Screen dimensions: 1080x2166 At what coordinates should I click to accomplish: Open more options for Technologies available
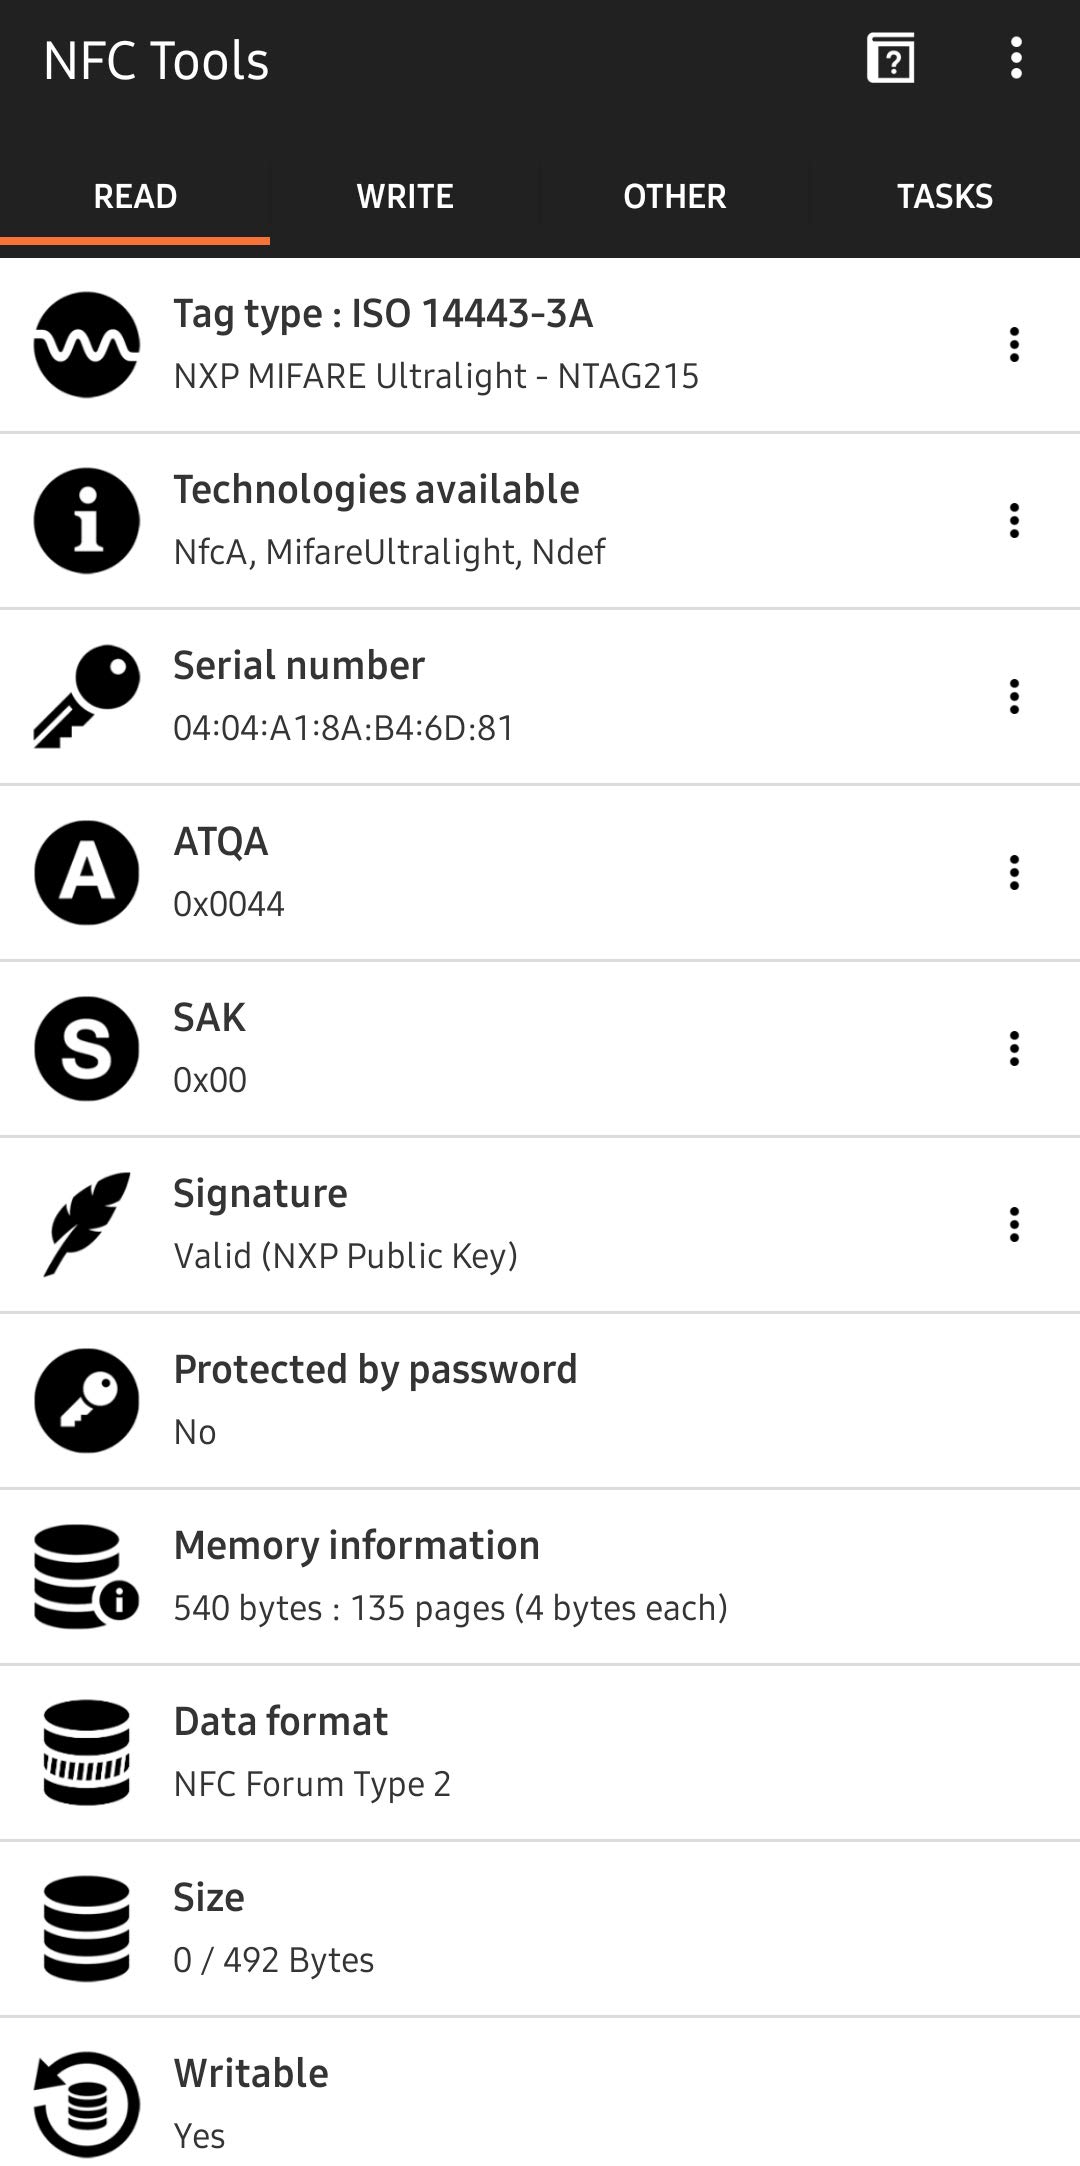click(x=1014, y=521)
